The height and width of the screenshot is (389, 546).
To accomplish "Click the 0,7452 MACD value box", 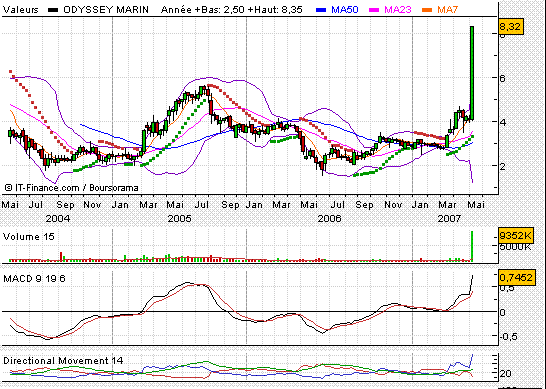I will [516, 278].
